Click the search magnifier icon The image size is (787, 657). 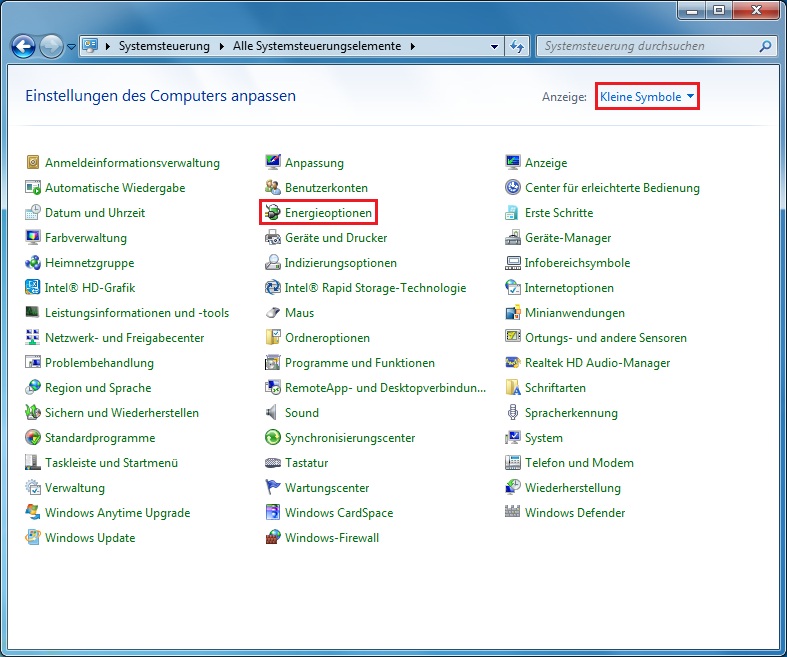(765, 47)
